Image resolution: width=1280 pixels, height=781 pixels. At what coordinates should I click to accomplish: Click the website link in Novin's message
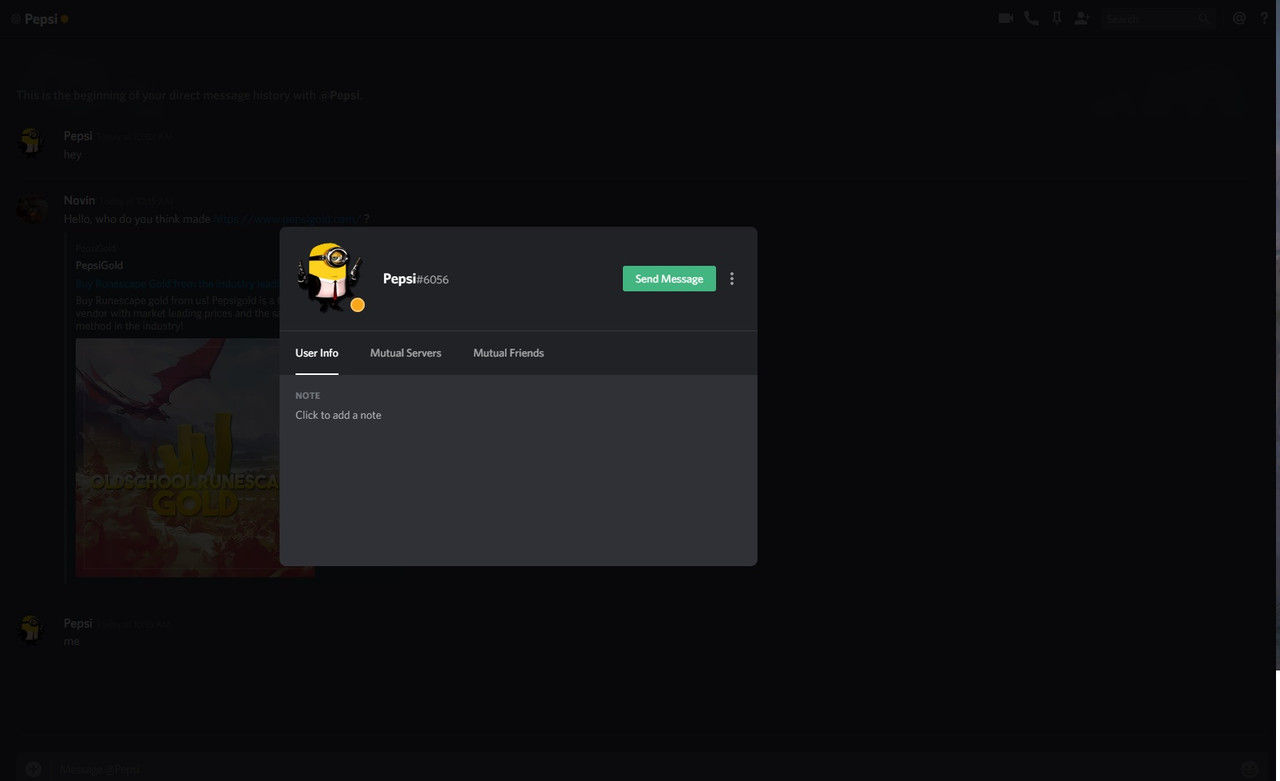(x=286, y=218)
